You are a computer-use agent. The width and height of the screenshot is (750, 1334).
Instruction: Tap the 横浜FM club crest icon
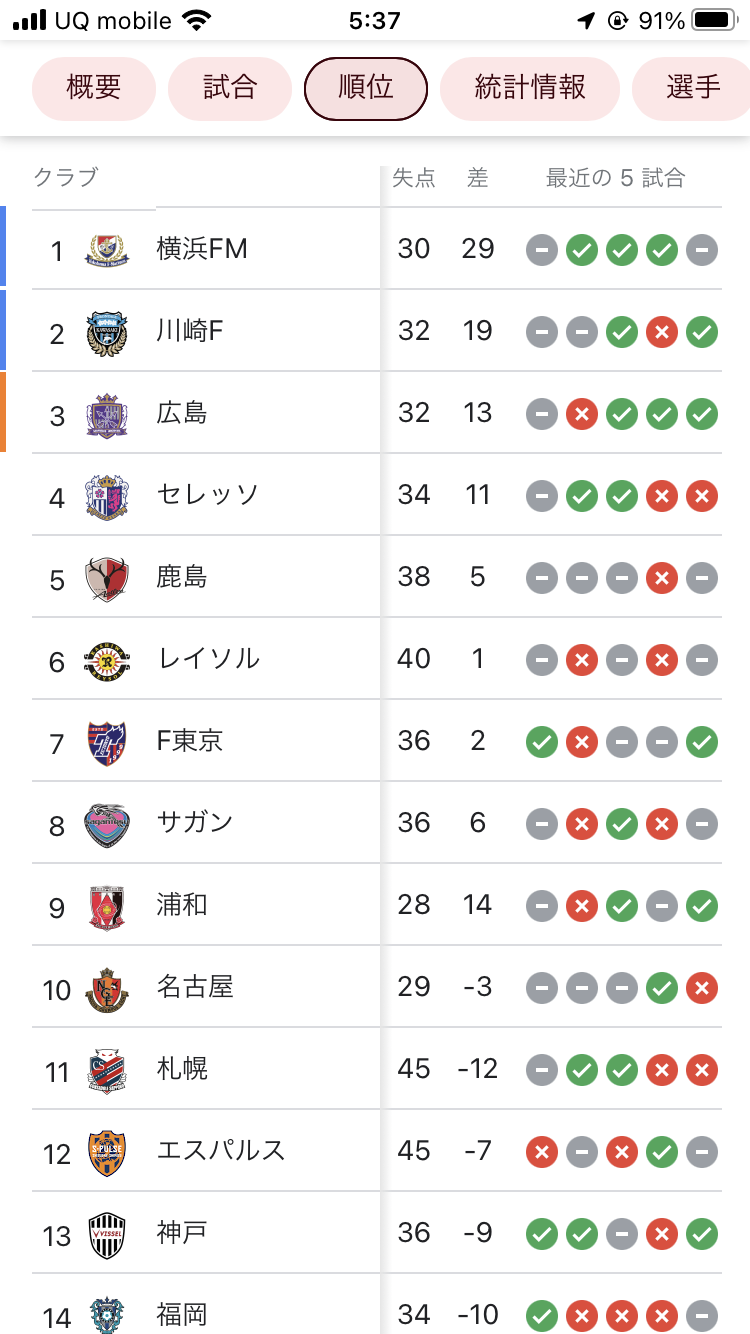[106, 250]
